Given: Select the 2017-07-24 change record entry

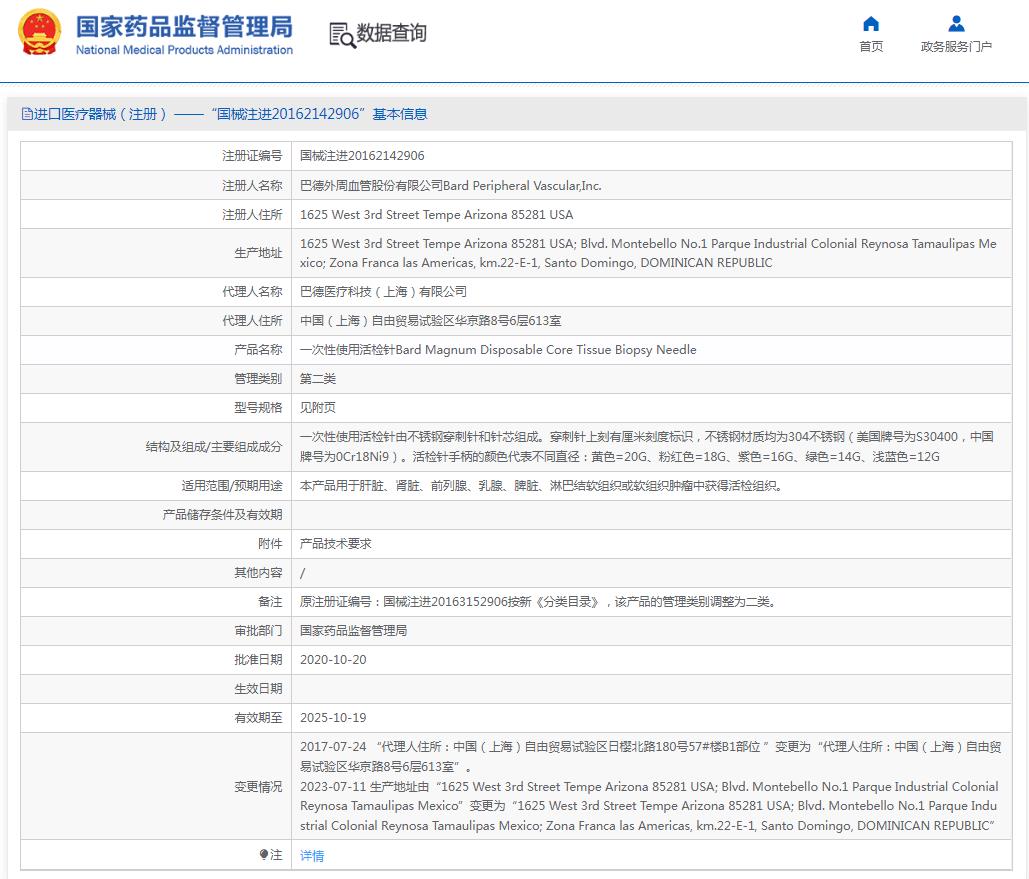Looking at the screenshot, I should pyautogui.click(x=651, y=756).
